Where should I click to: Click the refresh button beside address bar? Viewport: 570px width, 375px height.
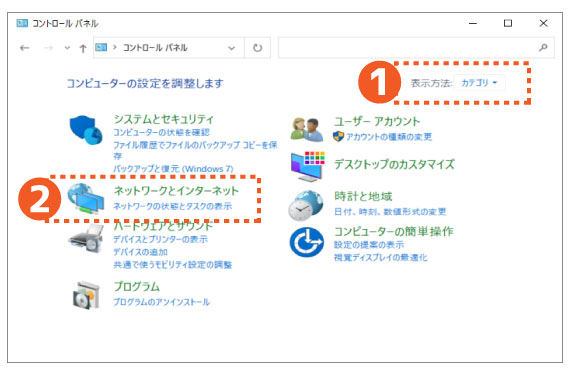coord(257,48)
